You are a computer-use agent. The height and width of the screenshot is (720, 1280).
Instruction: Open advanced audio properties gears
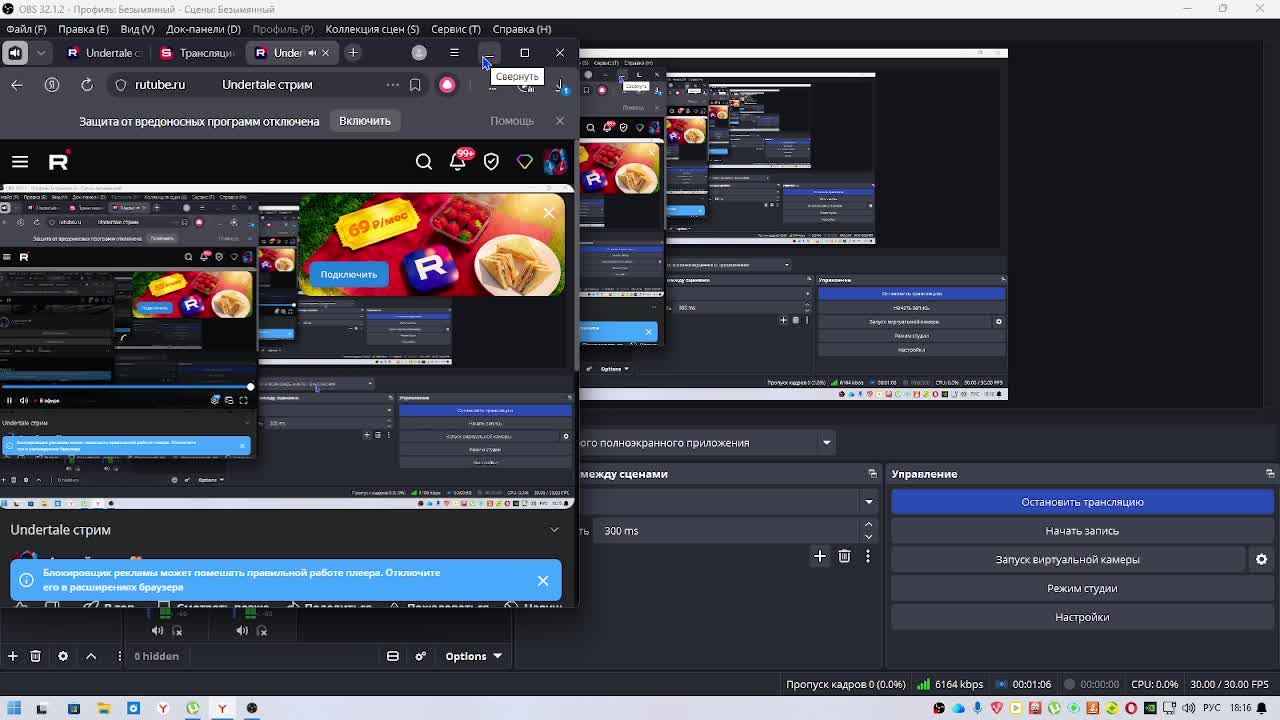click(x=421, y=656)
